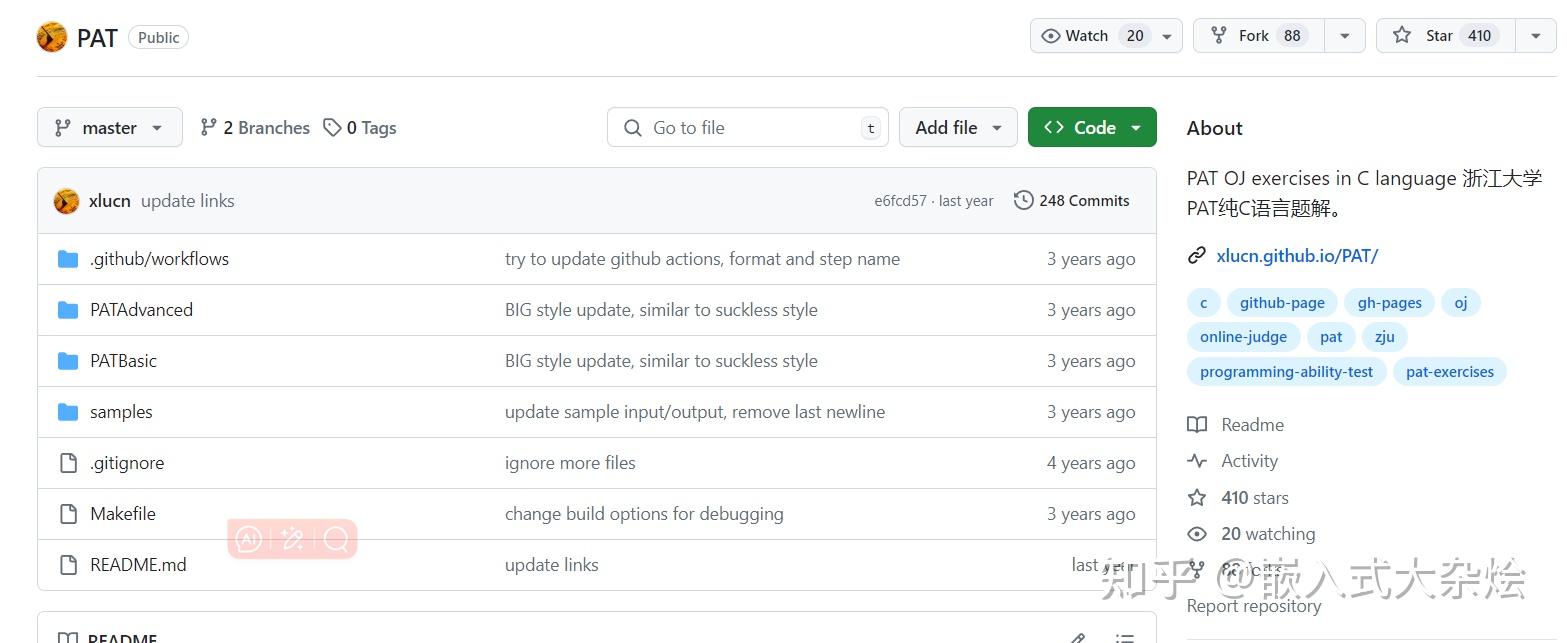Click the xlucn committer avatar
The width and height of the screenshot is (1567, 643).
point(66,201)
